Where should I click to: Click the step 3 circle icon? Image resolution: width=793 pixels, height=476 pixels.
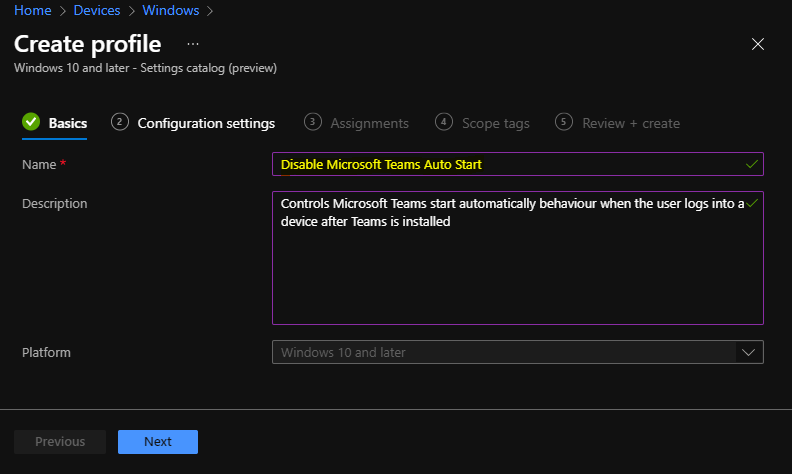point(313,122)
